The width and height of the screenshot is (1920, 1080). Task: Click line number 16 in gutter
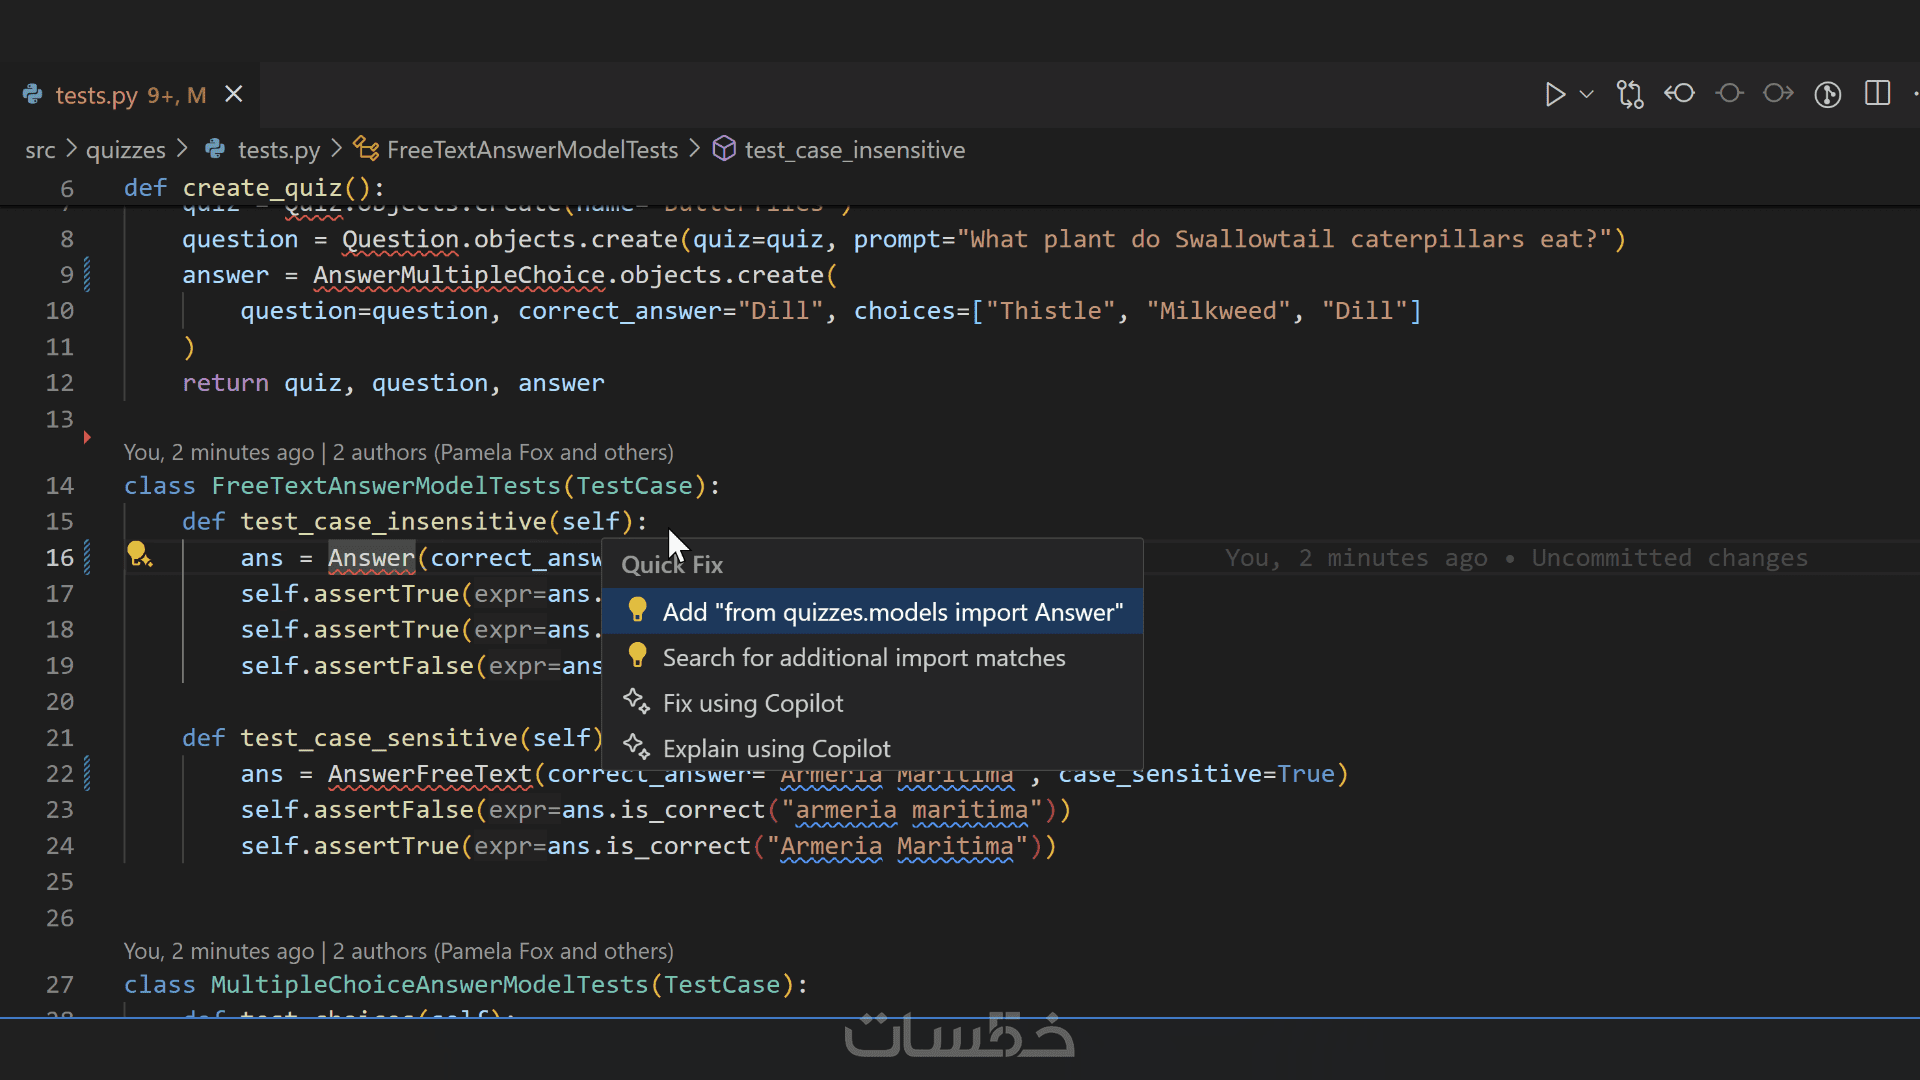tap(59, 558)
